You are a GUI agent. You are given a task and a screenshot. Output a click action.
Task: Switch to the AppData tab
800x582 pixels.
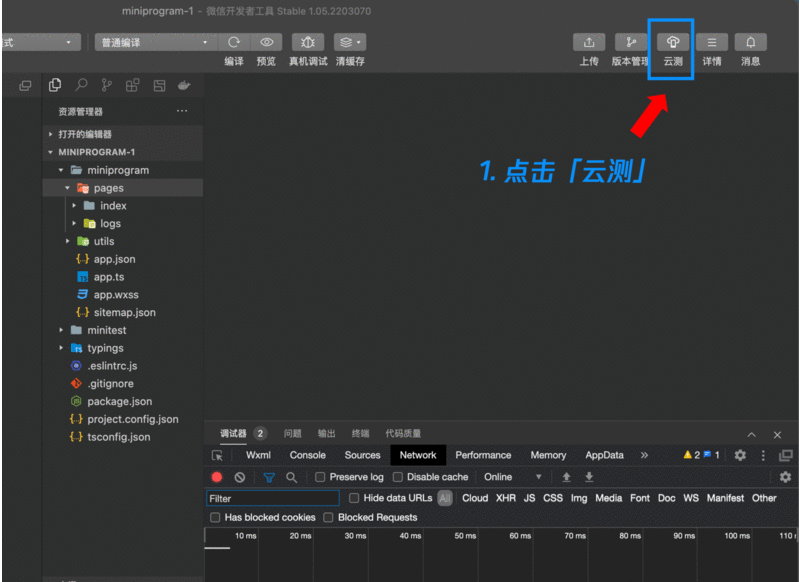click(x=604, y=455)
